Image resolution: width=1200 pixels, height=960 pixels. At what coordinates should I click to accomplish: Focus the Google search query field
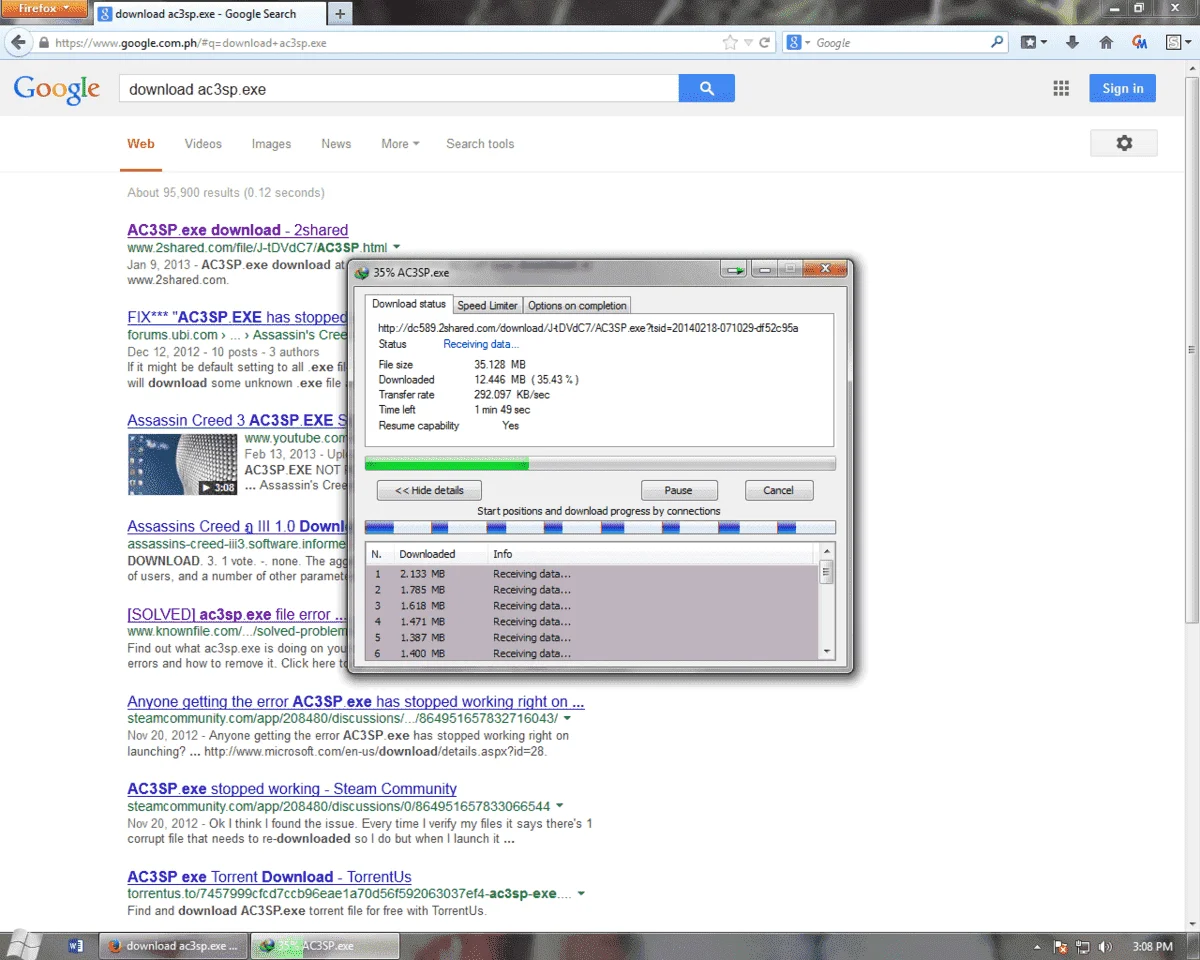point(399,89)
